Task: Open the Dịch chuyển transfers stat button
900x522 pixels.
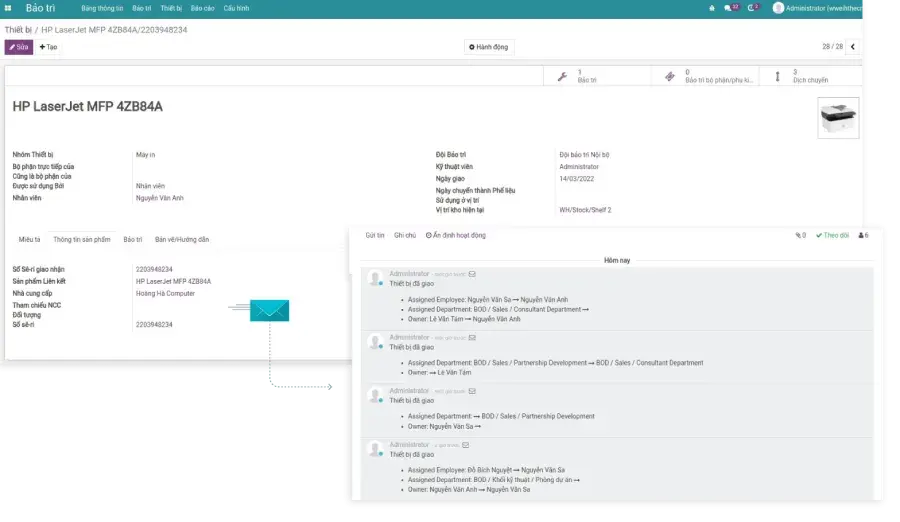Action: click(x=808, y=76)
